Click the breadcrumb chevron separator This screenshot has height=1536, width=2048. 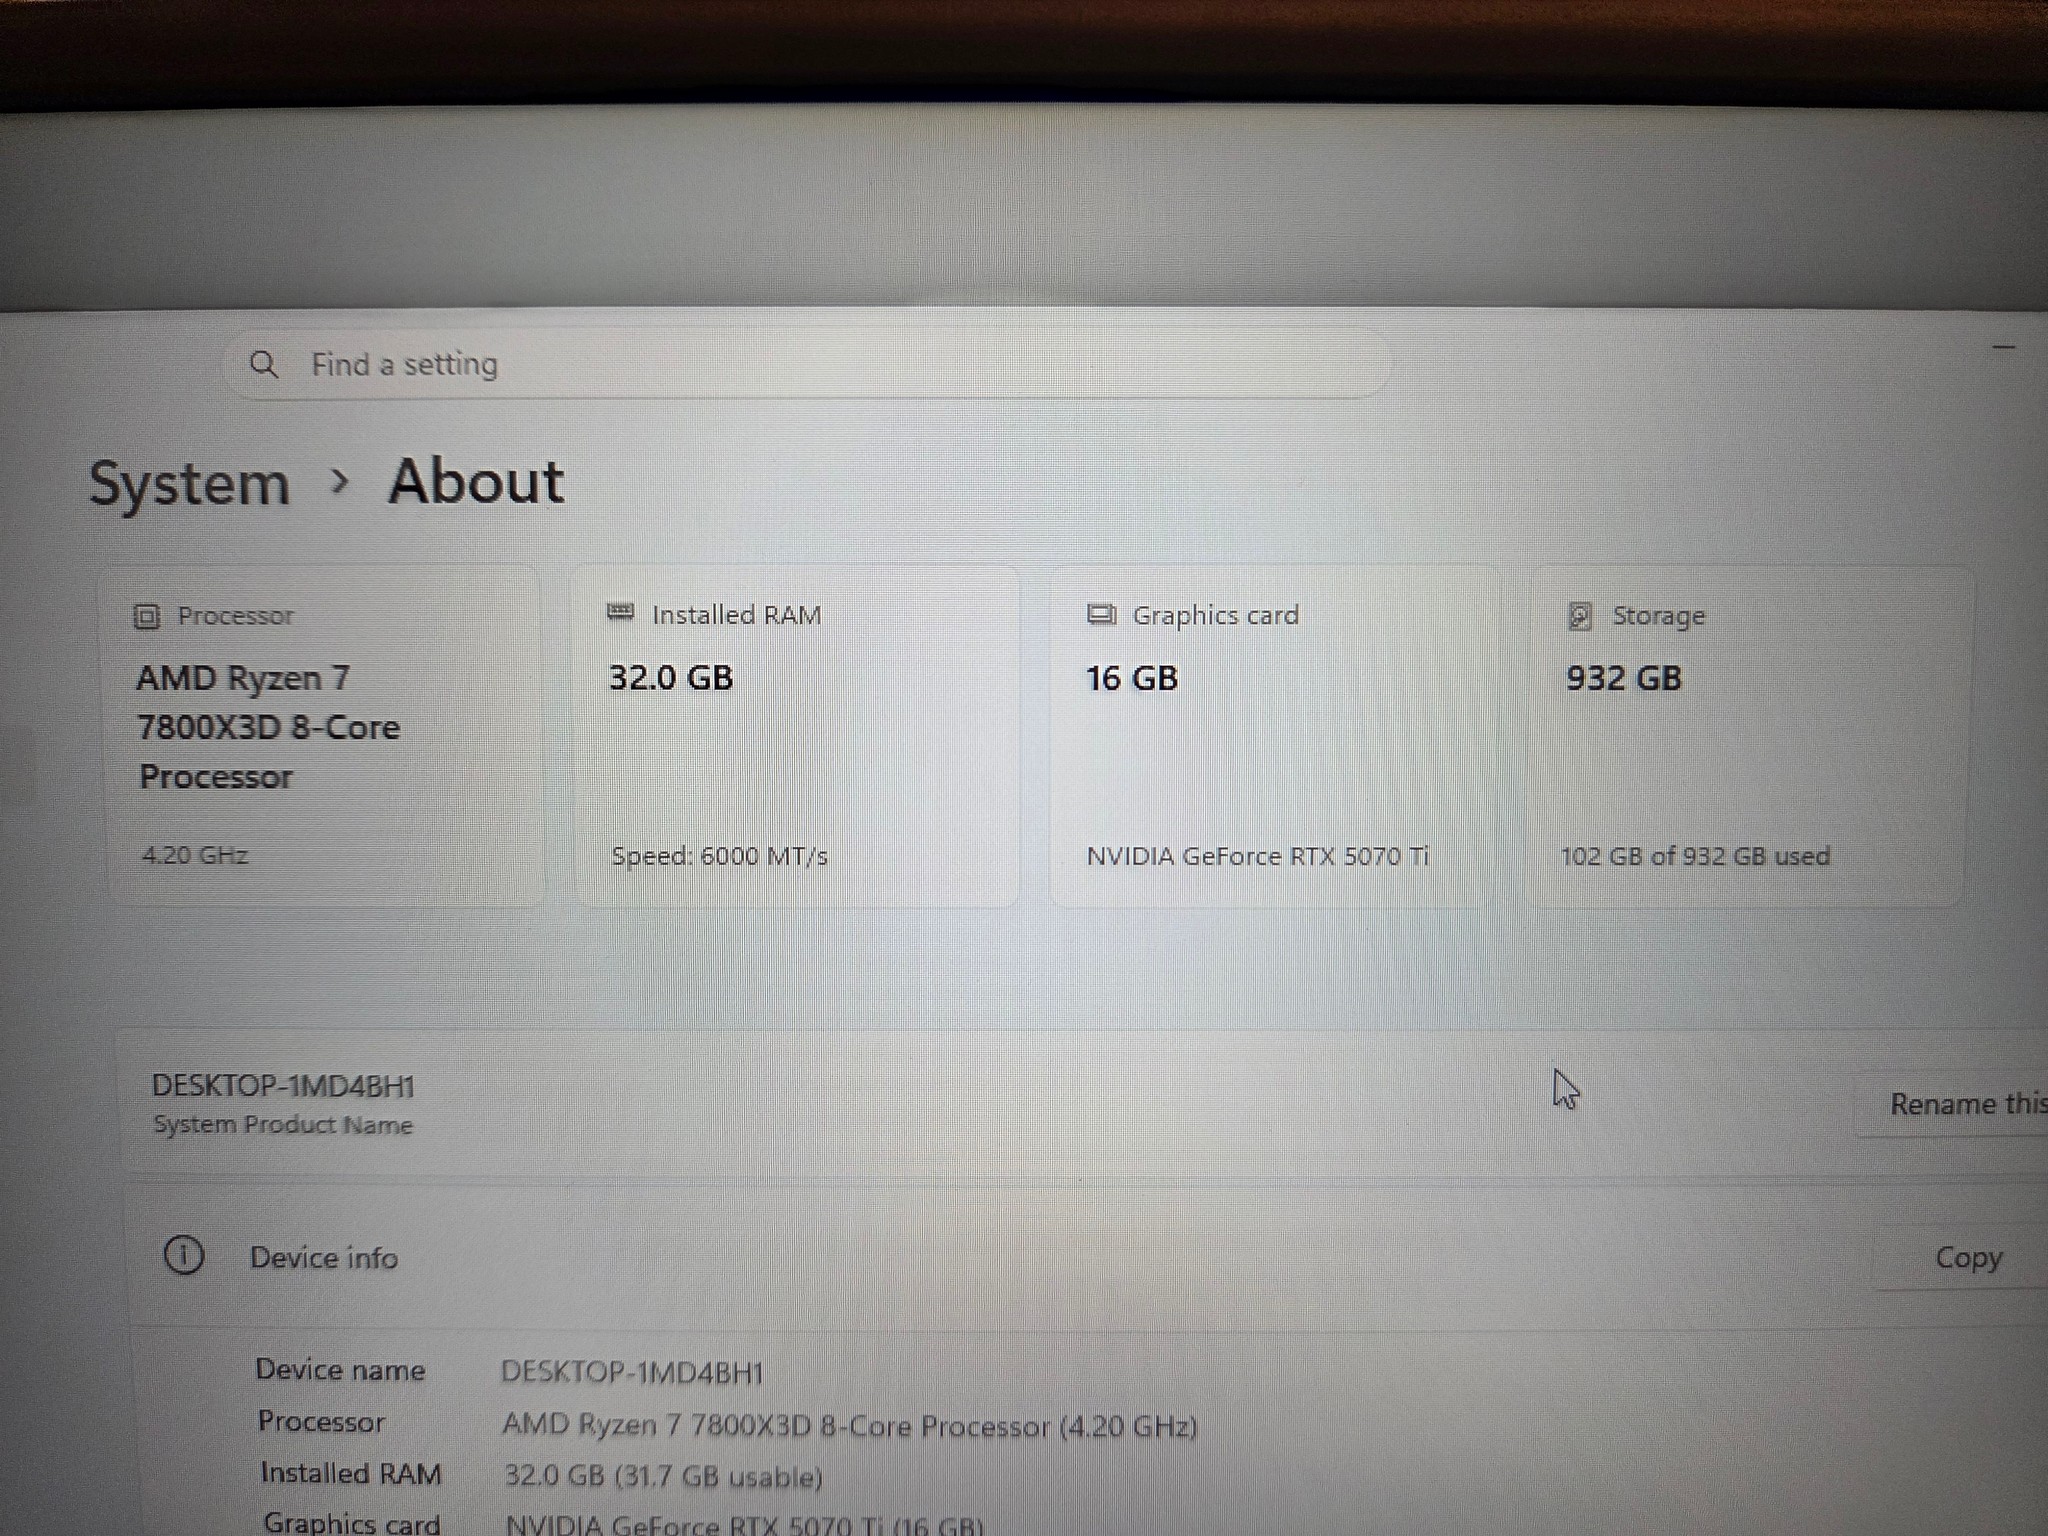point(340,482)
